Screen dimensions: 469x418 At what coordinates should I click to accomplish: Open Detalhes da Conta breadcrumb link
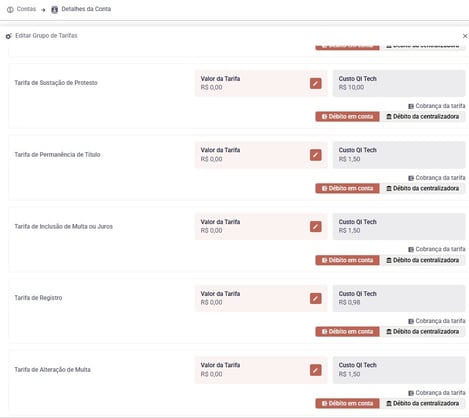click(x=86, y=9)
